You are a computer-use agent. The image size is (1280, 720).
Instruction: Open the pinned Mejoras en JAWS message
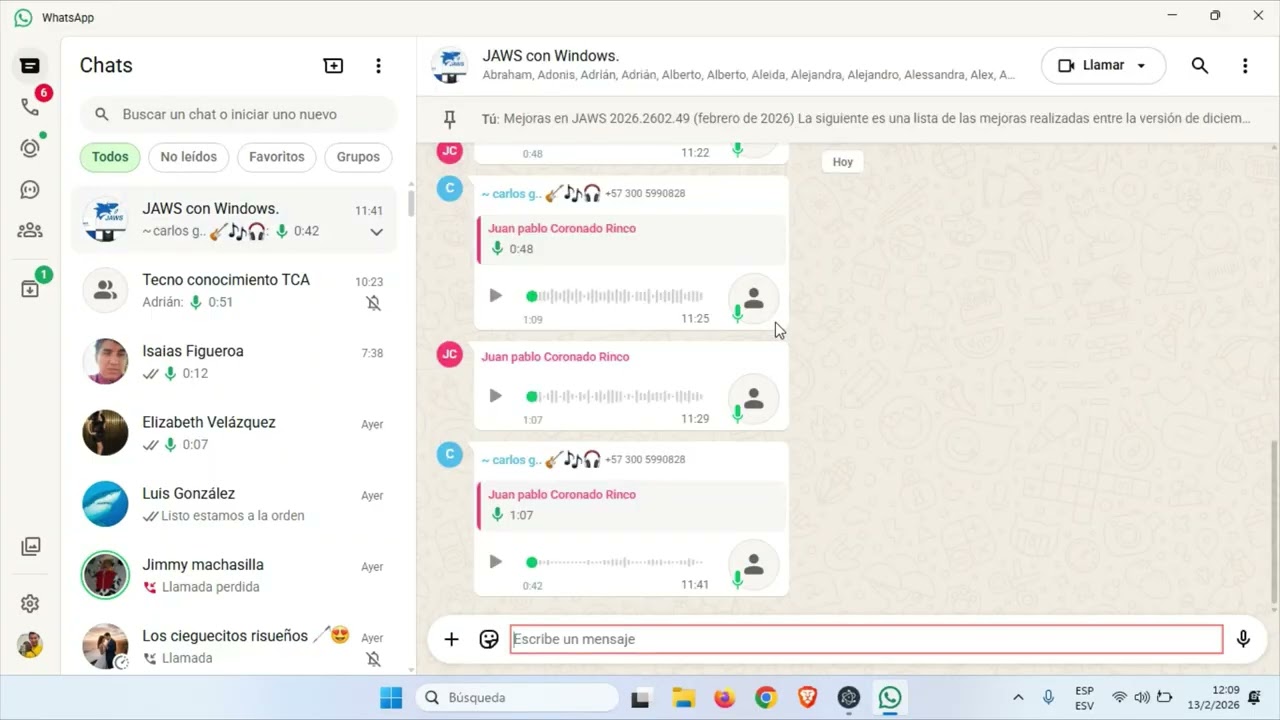click(x=866, y=119)
